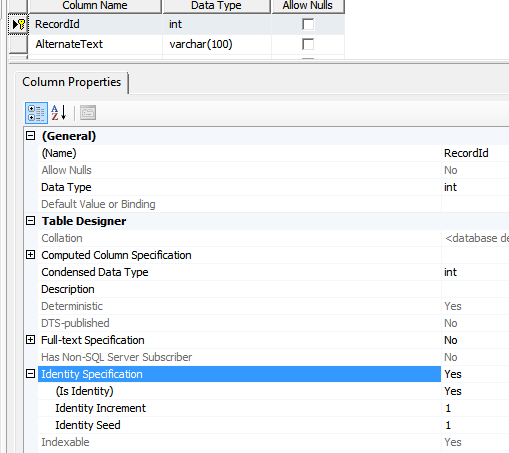
Task: Click the int data type cell for RecordId
Action: (217, 24)
